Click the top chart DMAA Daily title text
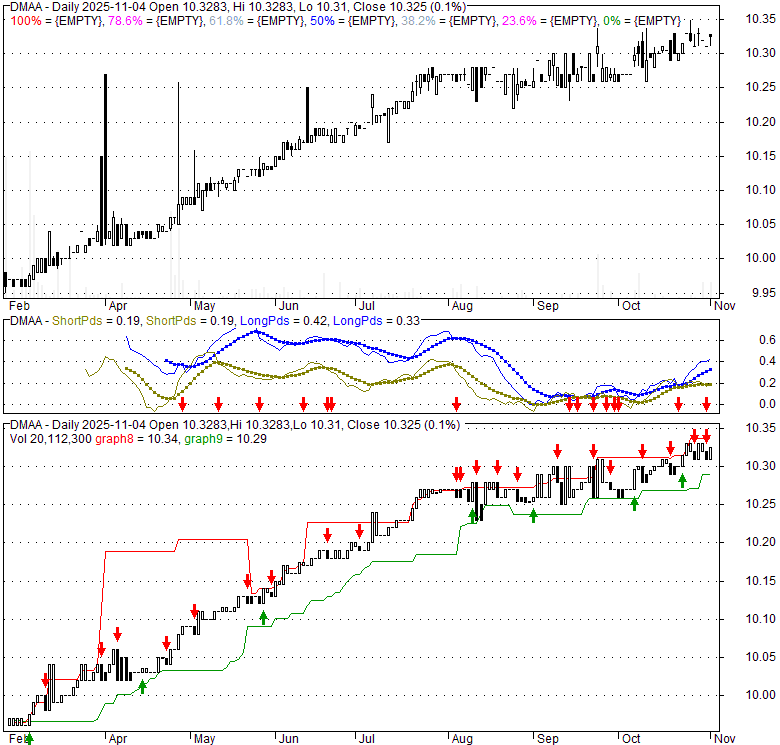The image size is (780, 745). tap(238, 7)
